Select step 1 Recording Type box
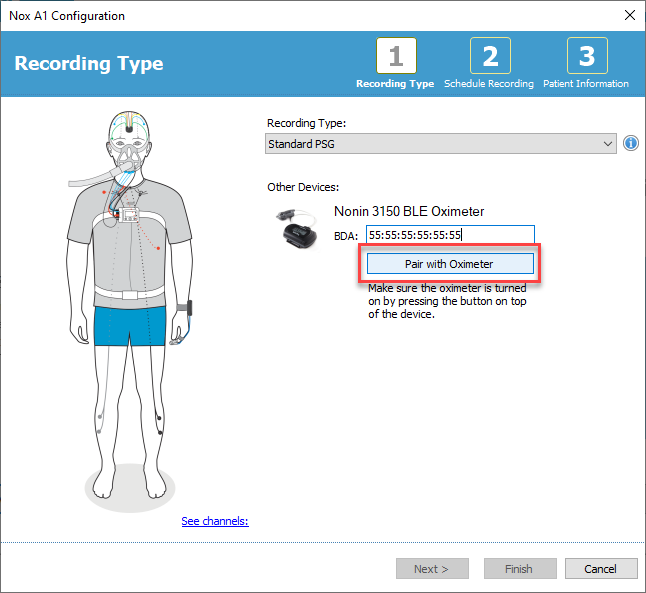This screenshot has width=646, height=593. point(396,56)
